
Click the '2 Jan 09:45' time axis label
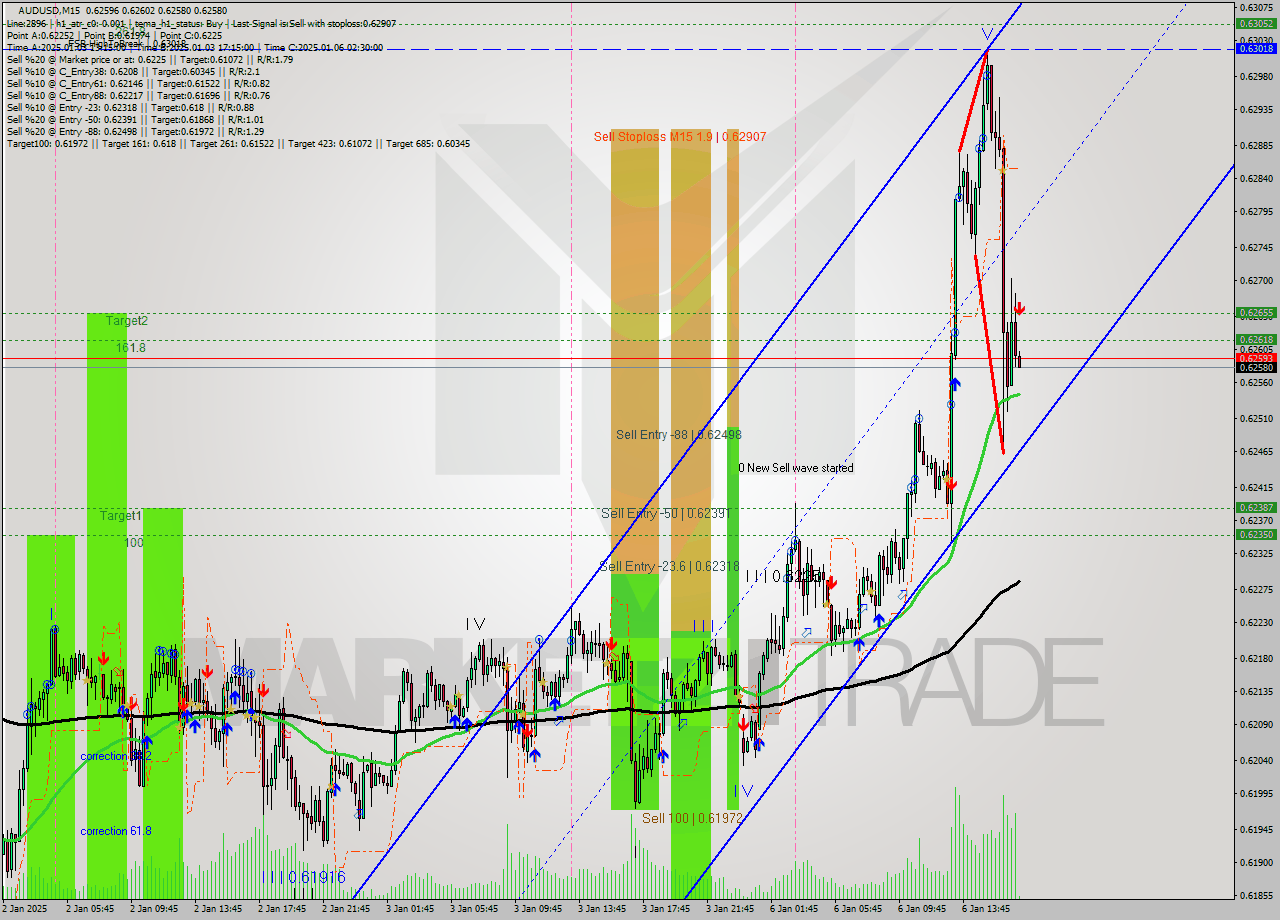(155, 910)
